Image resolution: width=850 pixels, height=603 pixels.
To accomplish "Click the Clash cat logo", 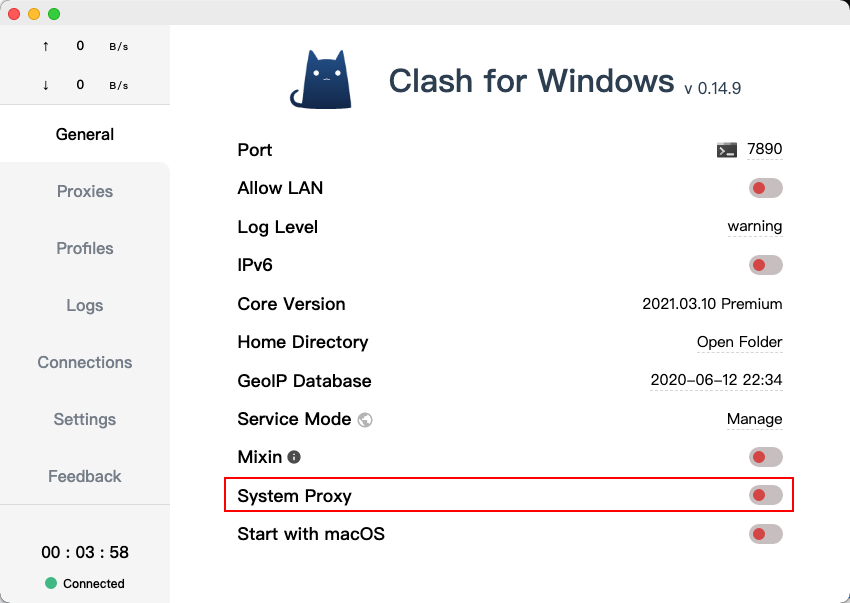I will click(x=320, y=78).
